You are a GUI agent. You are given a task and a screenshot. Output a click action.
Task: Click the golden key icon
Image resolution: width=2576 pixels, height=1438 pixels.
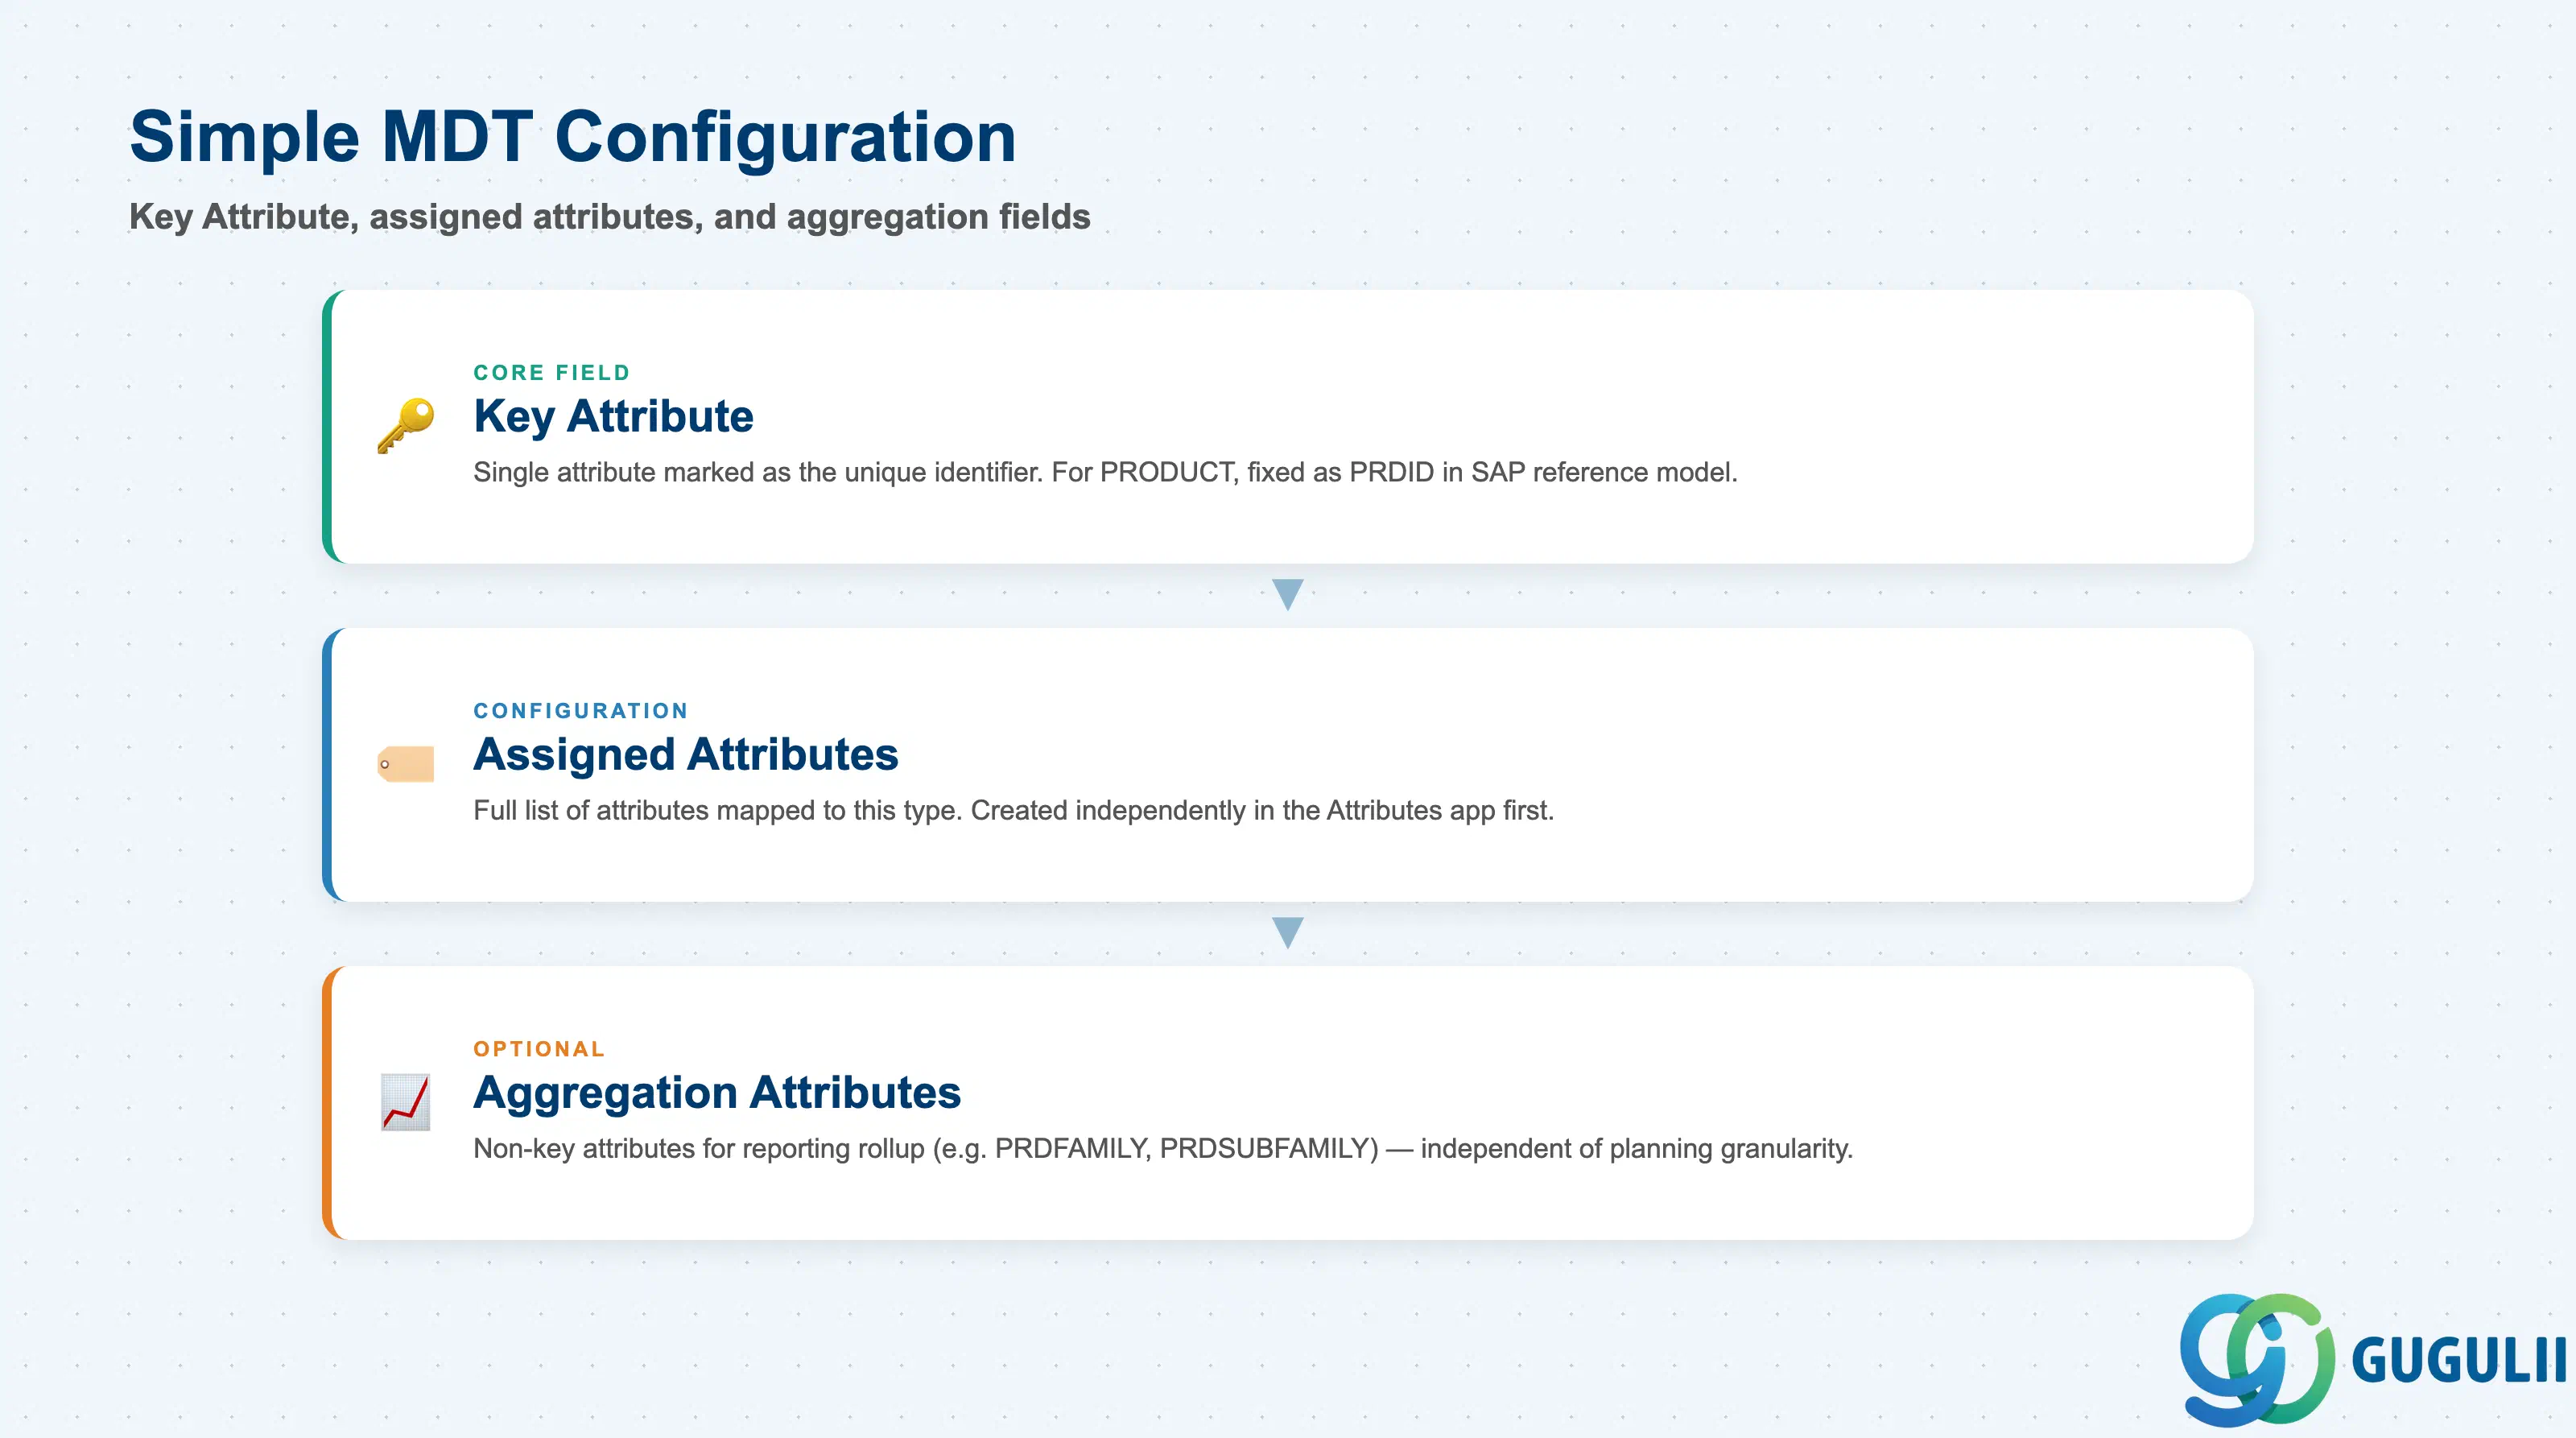pos(405,426)
